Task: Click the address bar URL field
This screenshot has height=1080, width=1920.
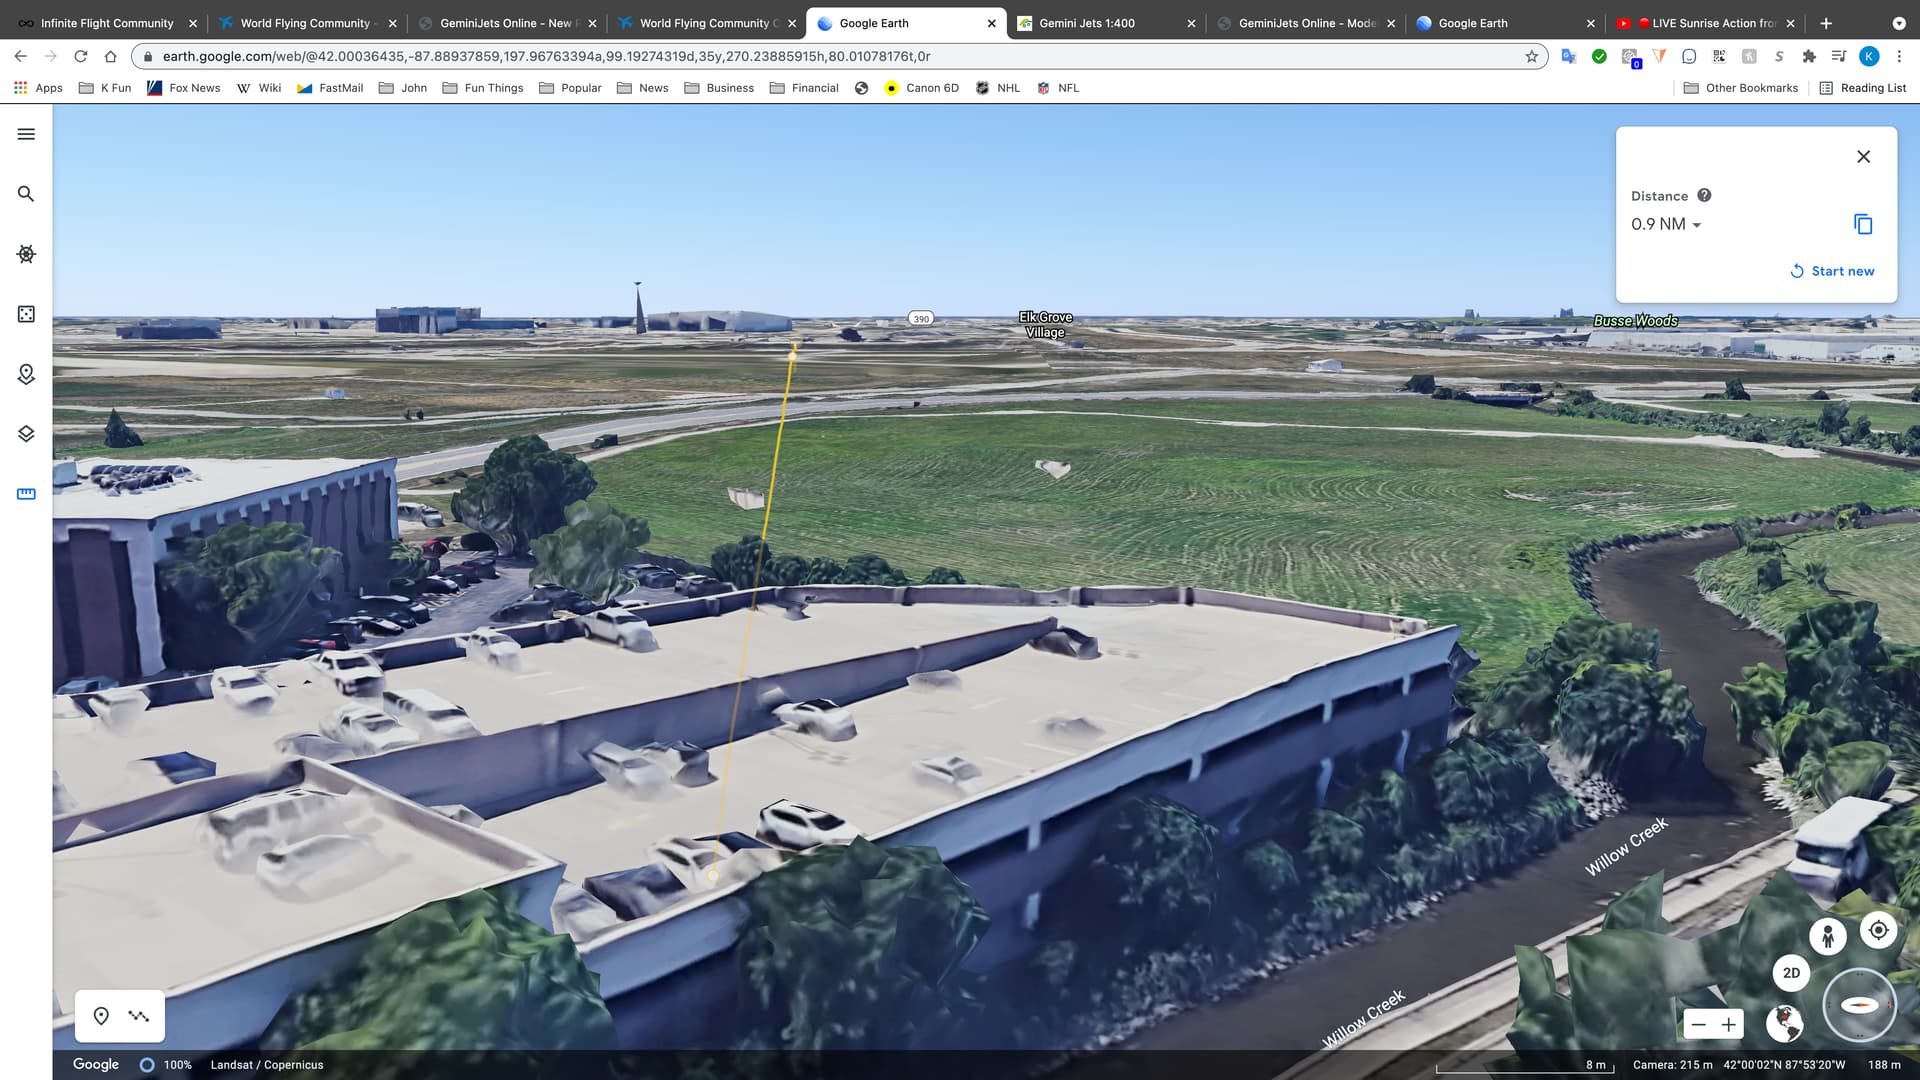Action: [840, 56]
